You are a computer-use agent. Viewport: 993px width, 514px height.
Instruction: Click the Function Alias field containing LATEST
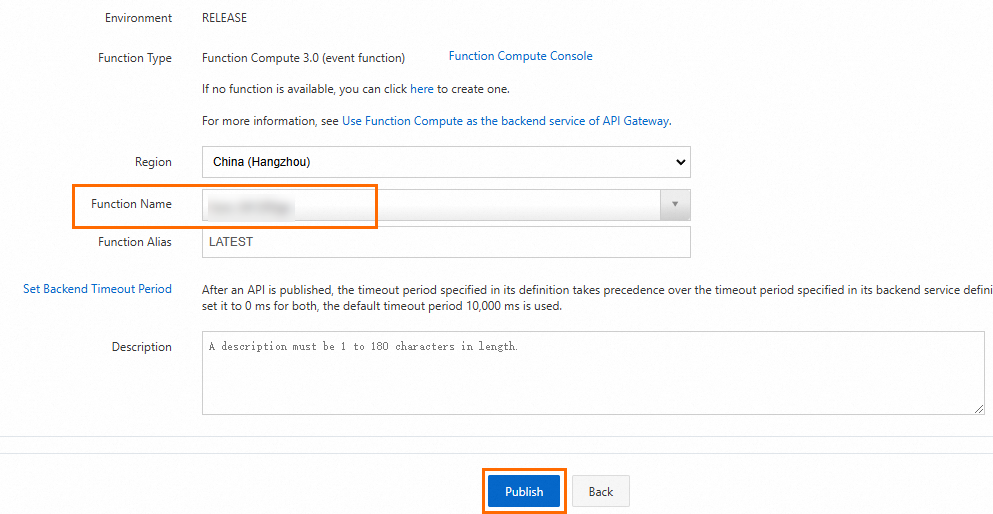pos(445,242)
